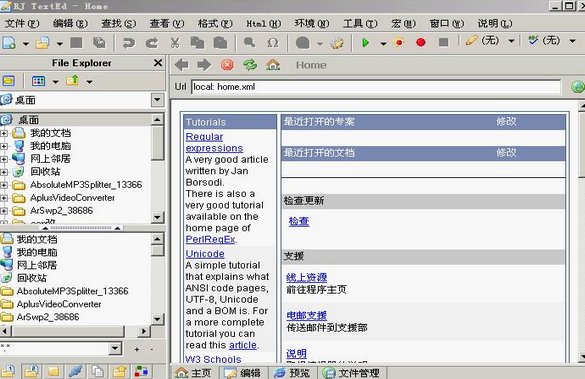Open the Unicode tutorial link

coord(205,254)
